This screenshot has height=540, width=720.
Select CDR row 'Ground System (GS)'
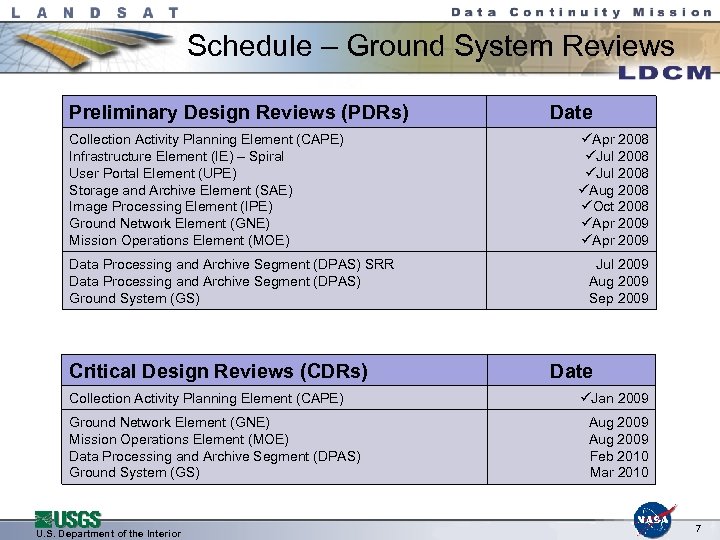tap(134, 472)
